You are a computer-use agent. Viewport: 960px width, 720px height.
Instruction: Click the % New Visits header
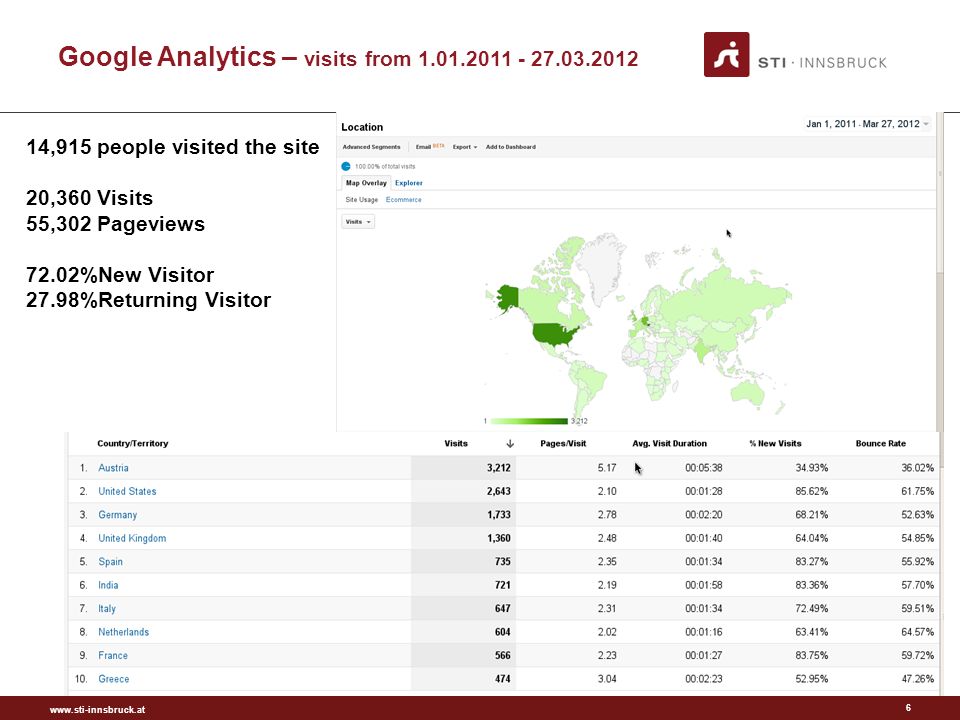pos(775,443)
